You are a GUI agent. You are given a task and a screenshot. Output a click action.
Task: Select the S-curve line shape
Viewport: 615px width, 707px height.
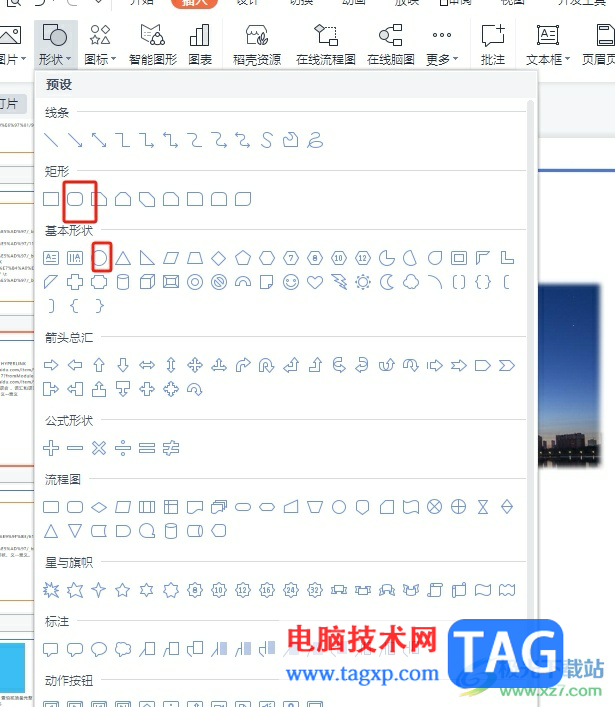(x=267, y=140)
